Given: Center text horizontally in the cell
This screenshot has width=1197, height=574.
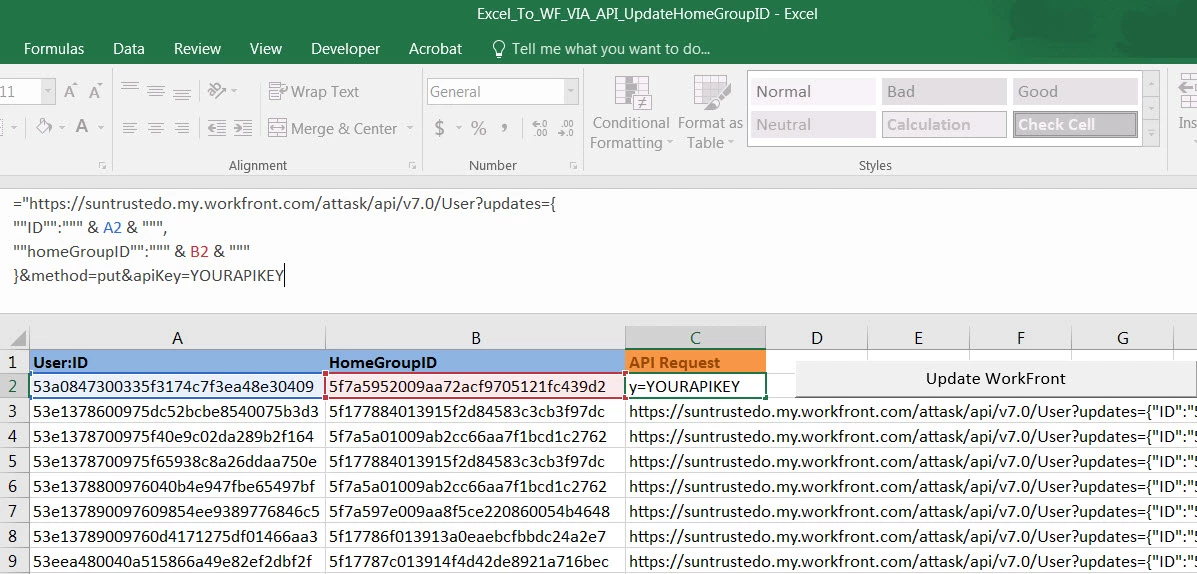Looking at the screenshot, I should point(156,127).
